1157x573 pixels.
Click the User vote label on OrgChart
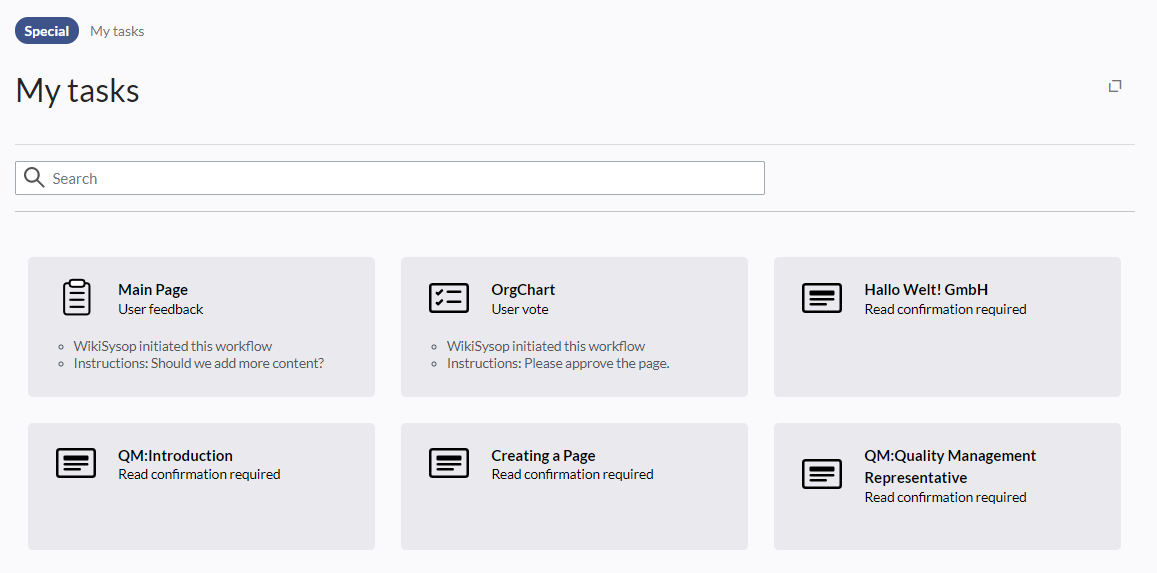(520, 309)
